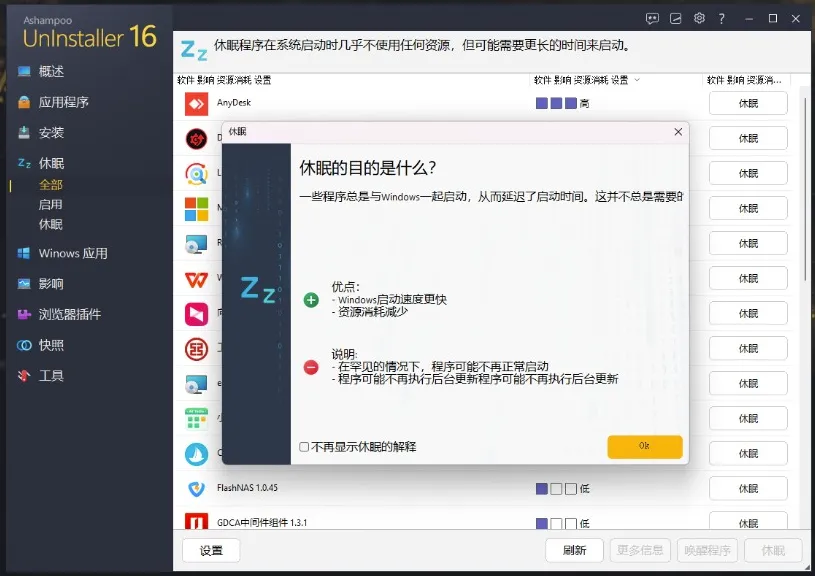
Task: Click the 刷新 button at the bottom
Action: click(x=574, y=551)
